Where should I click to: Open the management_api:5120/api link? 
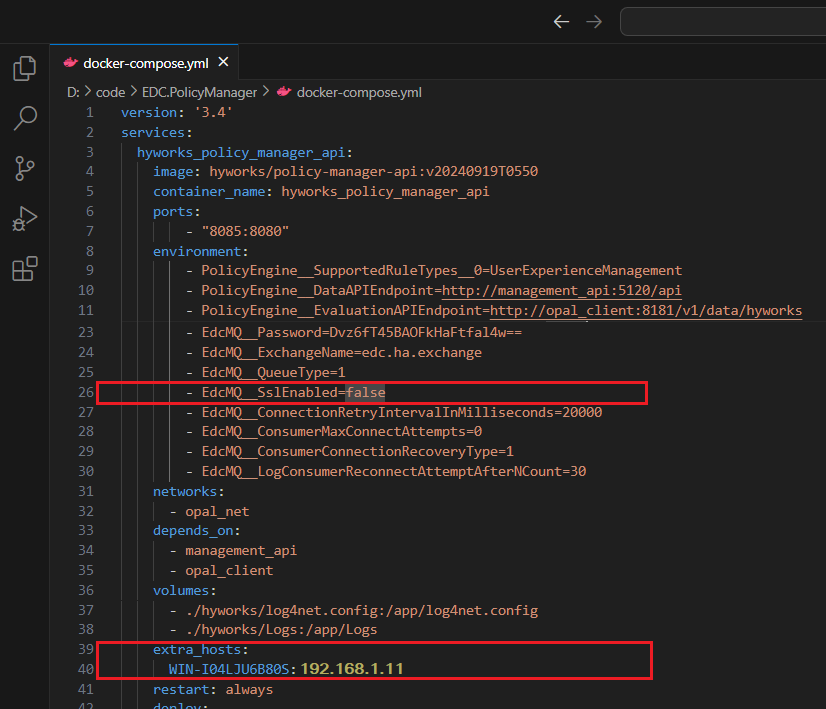coord(561,290)
